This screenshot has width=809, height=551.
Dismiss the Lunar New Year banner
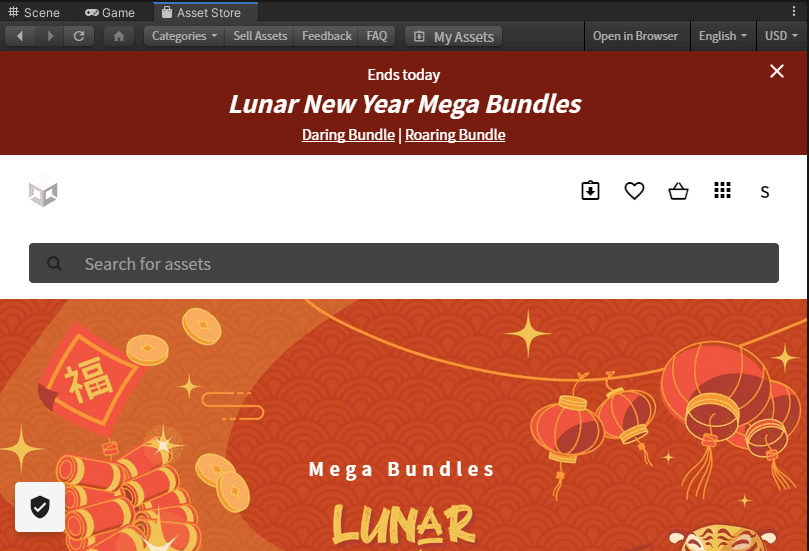(x=776, y=71)
